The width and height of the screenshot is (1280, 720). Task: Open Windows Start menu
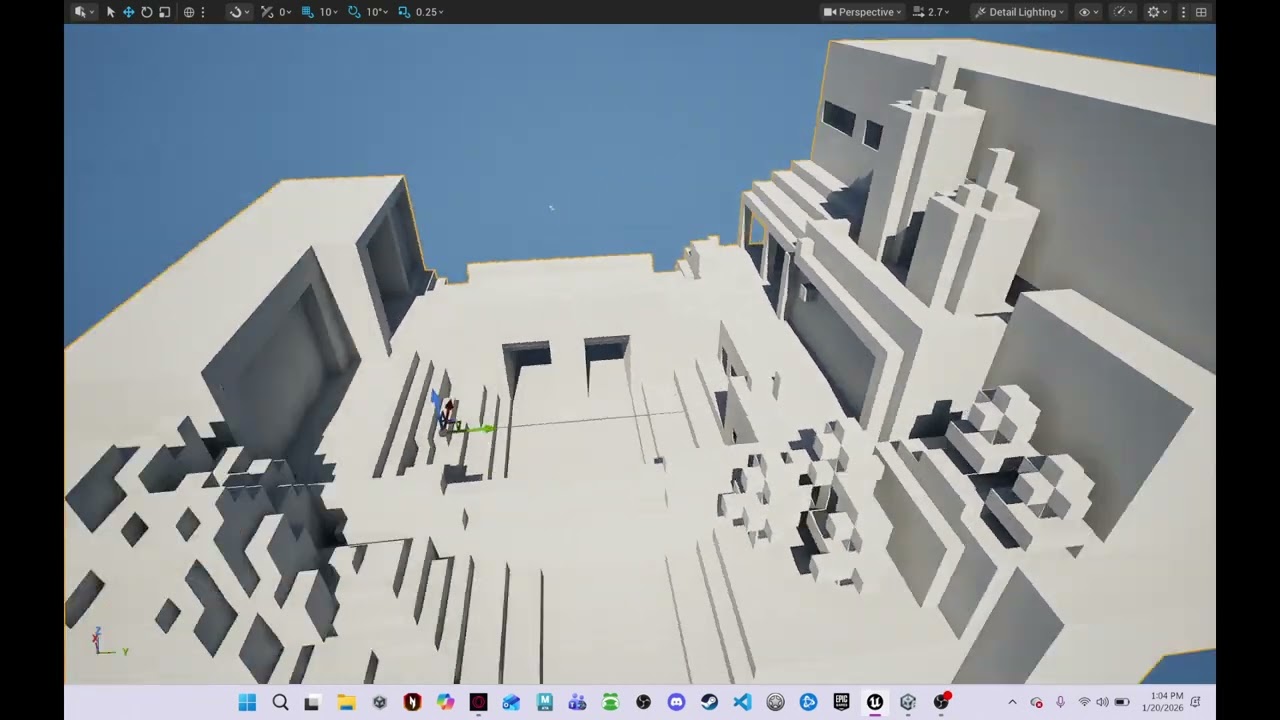tap(247, 703)
